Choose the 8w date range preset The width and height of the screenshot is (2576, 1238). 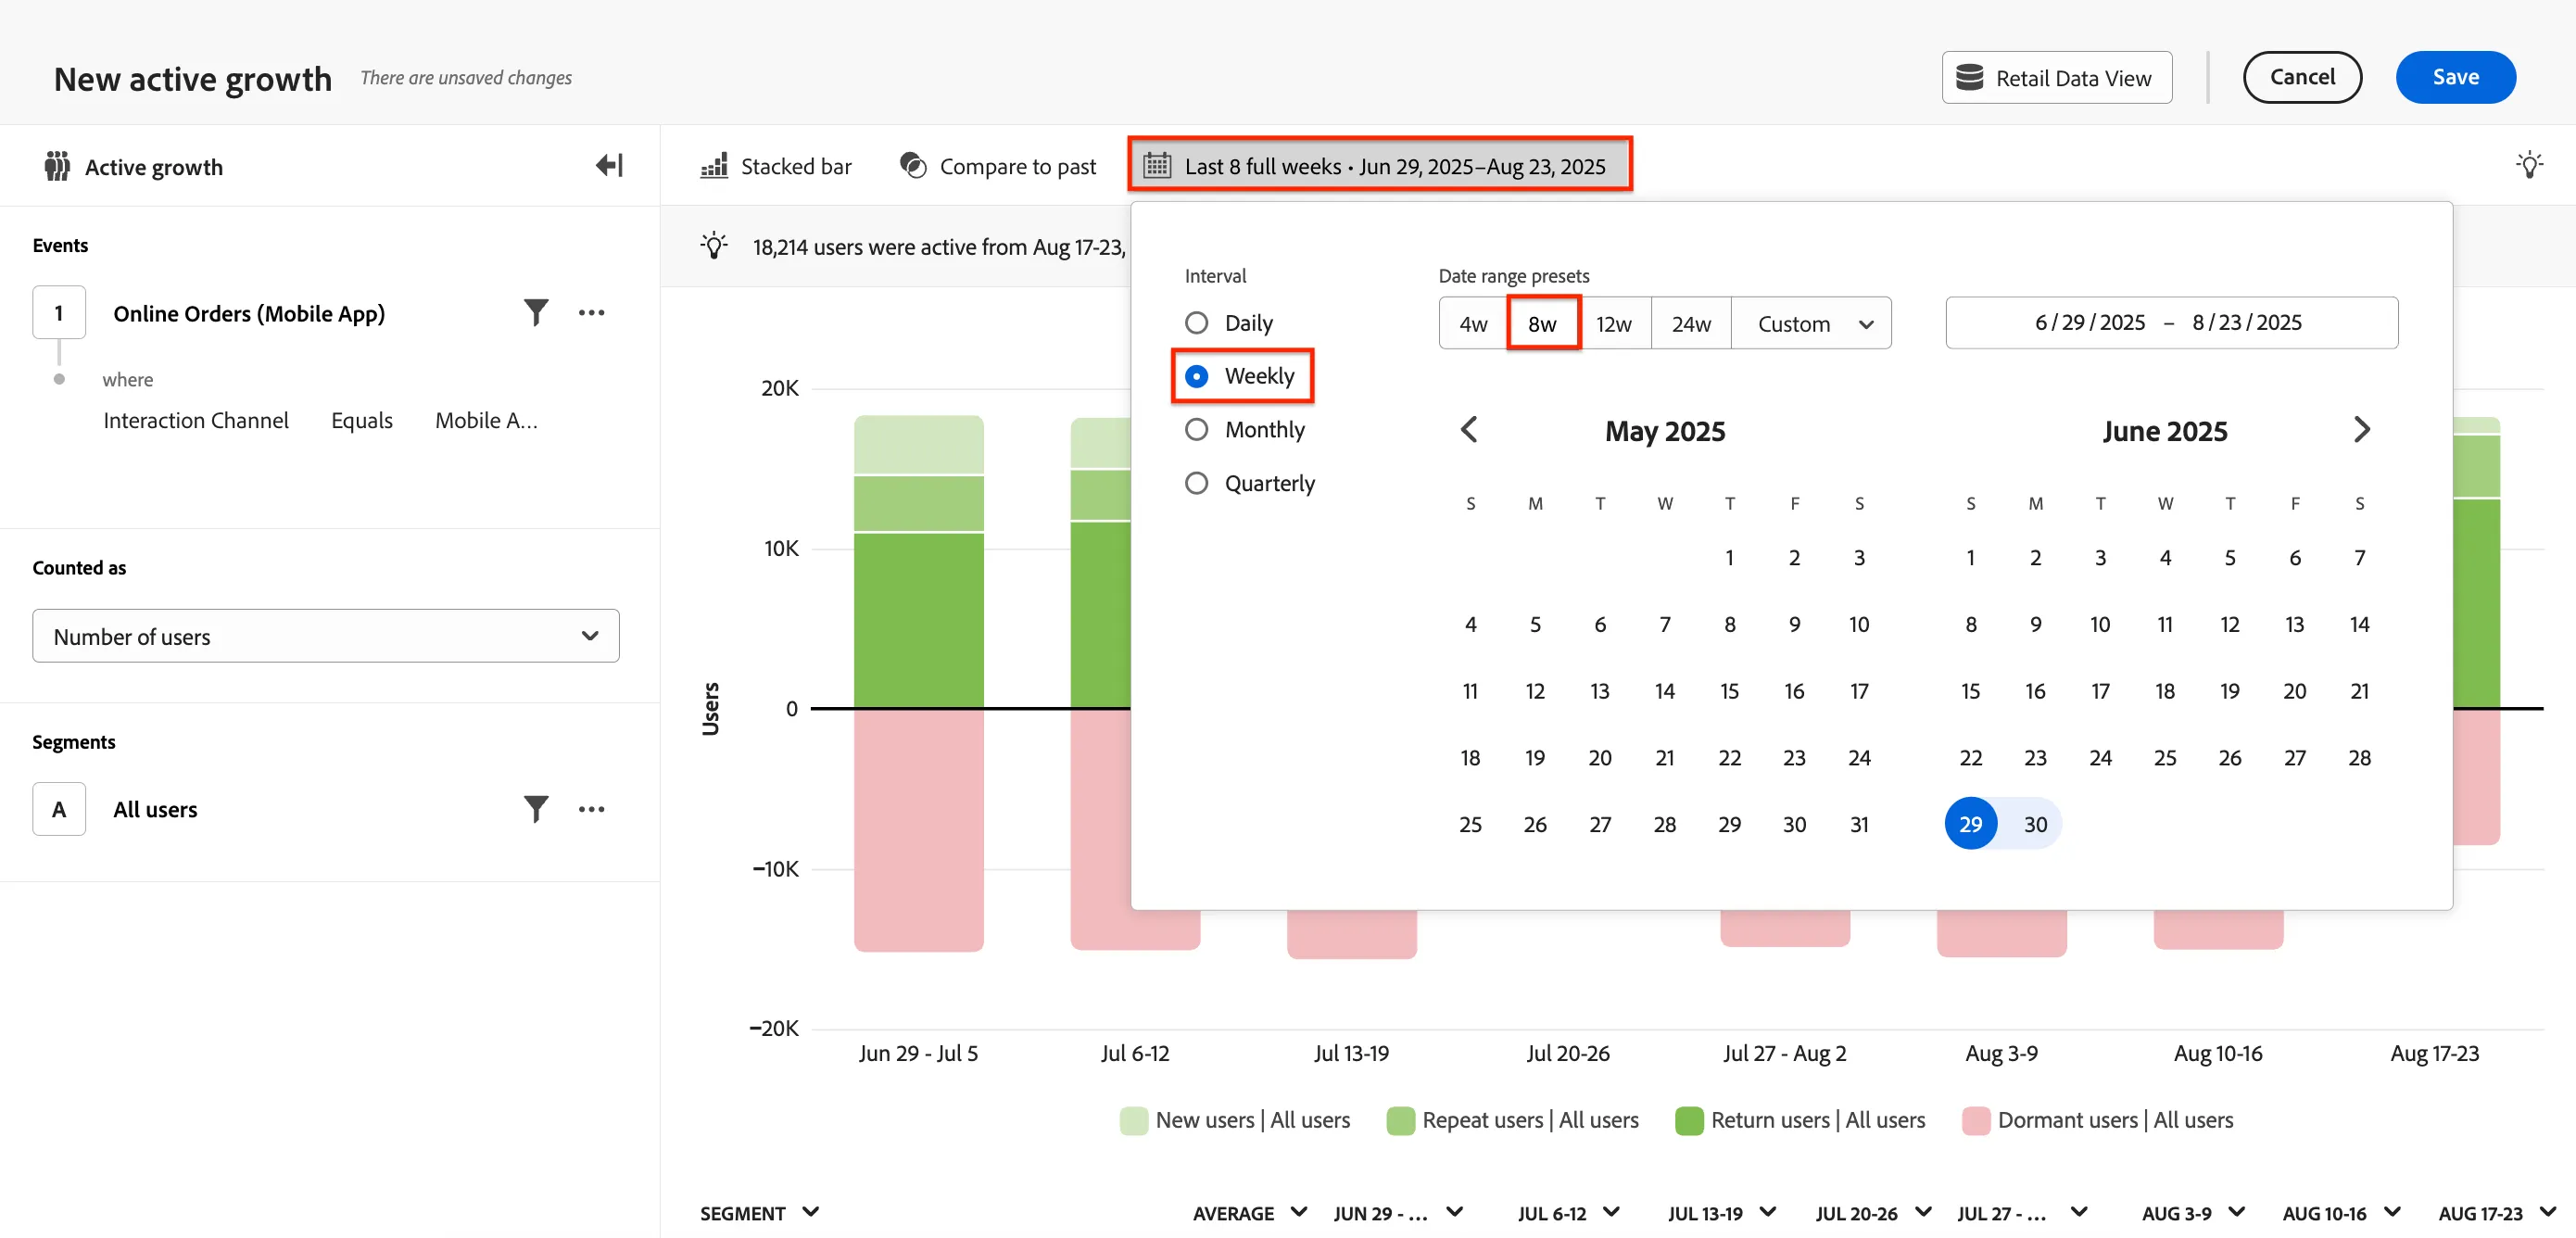pos(1542,323)
